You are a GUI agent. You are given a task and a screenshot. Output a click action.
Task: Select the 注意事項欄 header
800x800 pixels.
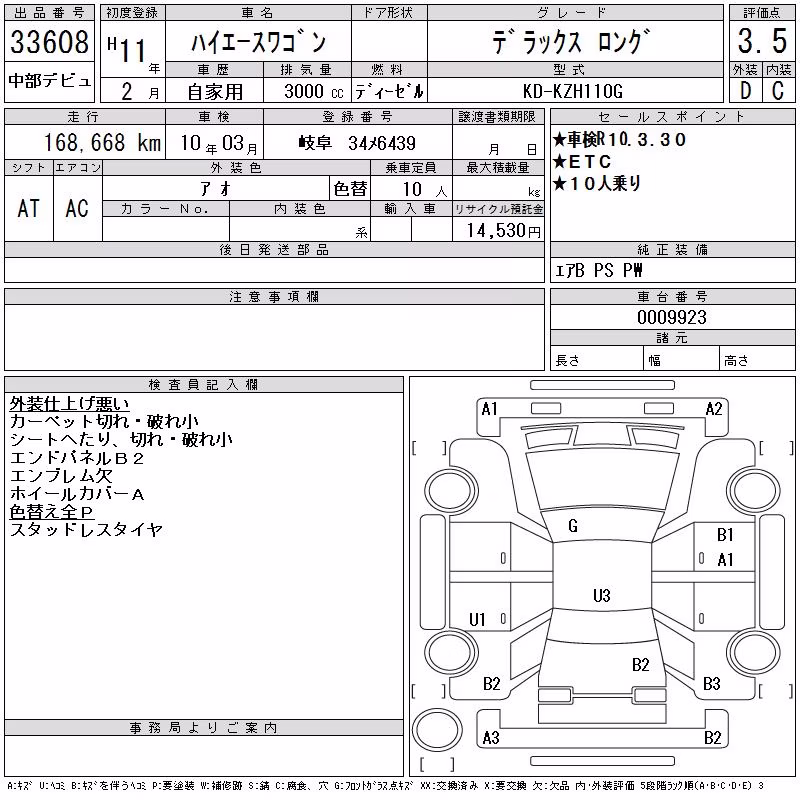point(274,297)
